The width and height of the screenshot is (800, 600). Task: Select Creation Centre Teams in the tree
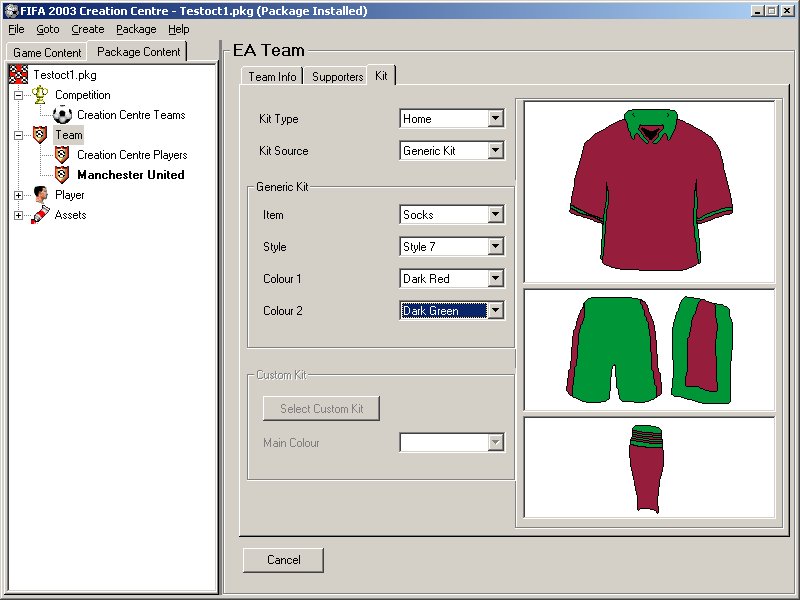coord(131,115)
